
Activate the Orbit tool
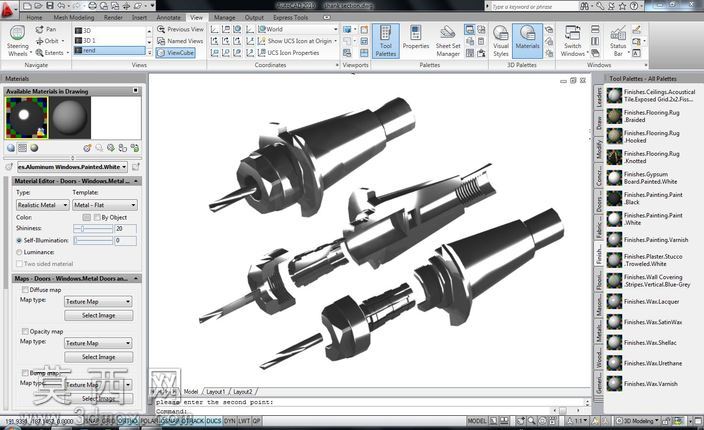[x=49, y=41]
